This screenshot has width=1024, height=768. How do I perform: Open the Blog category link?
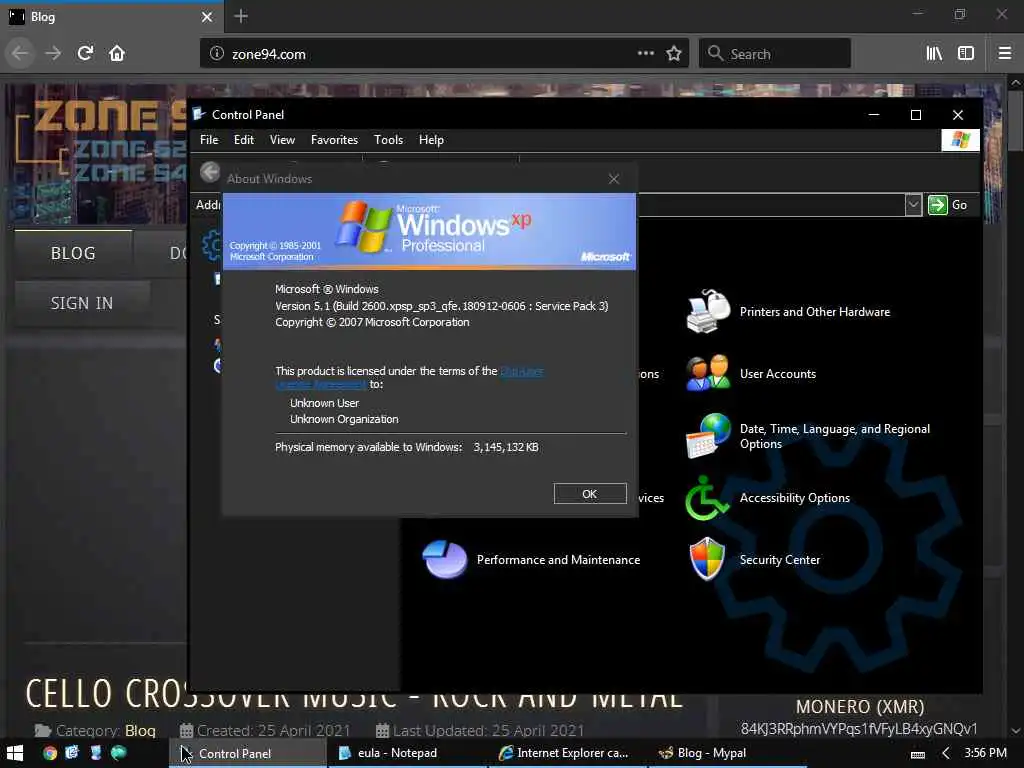coord(140,730)
